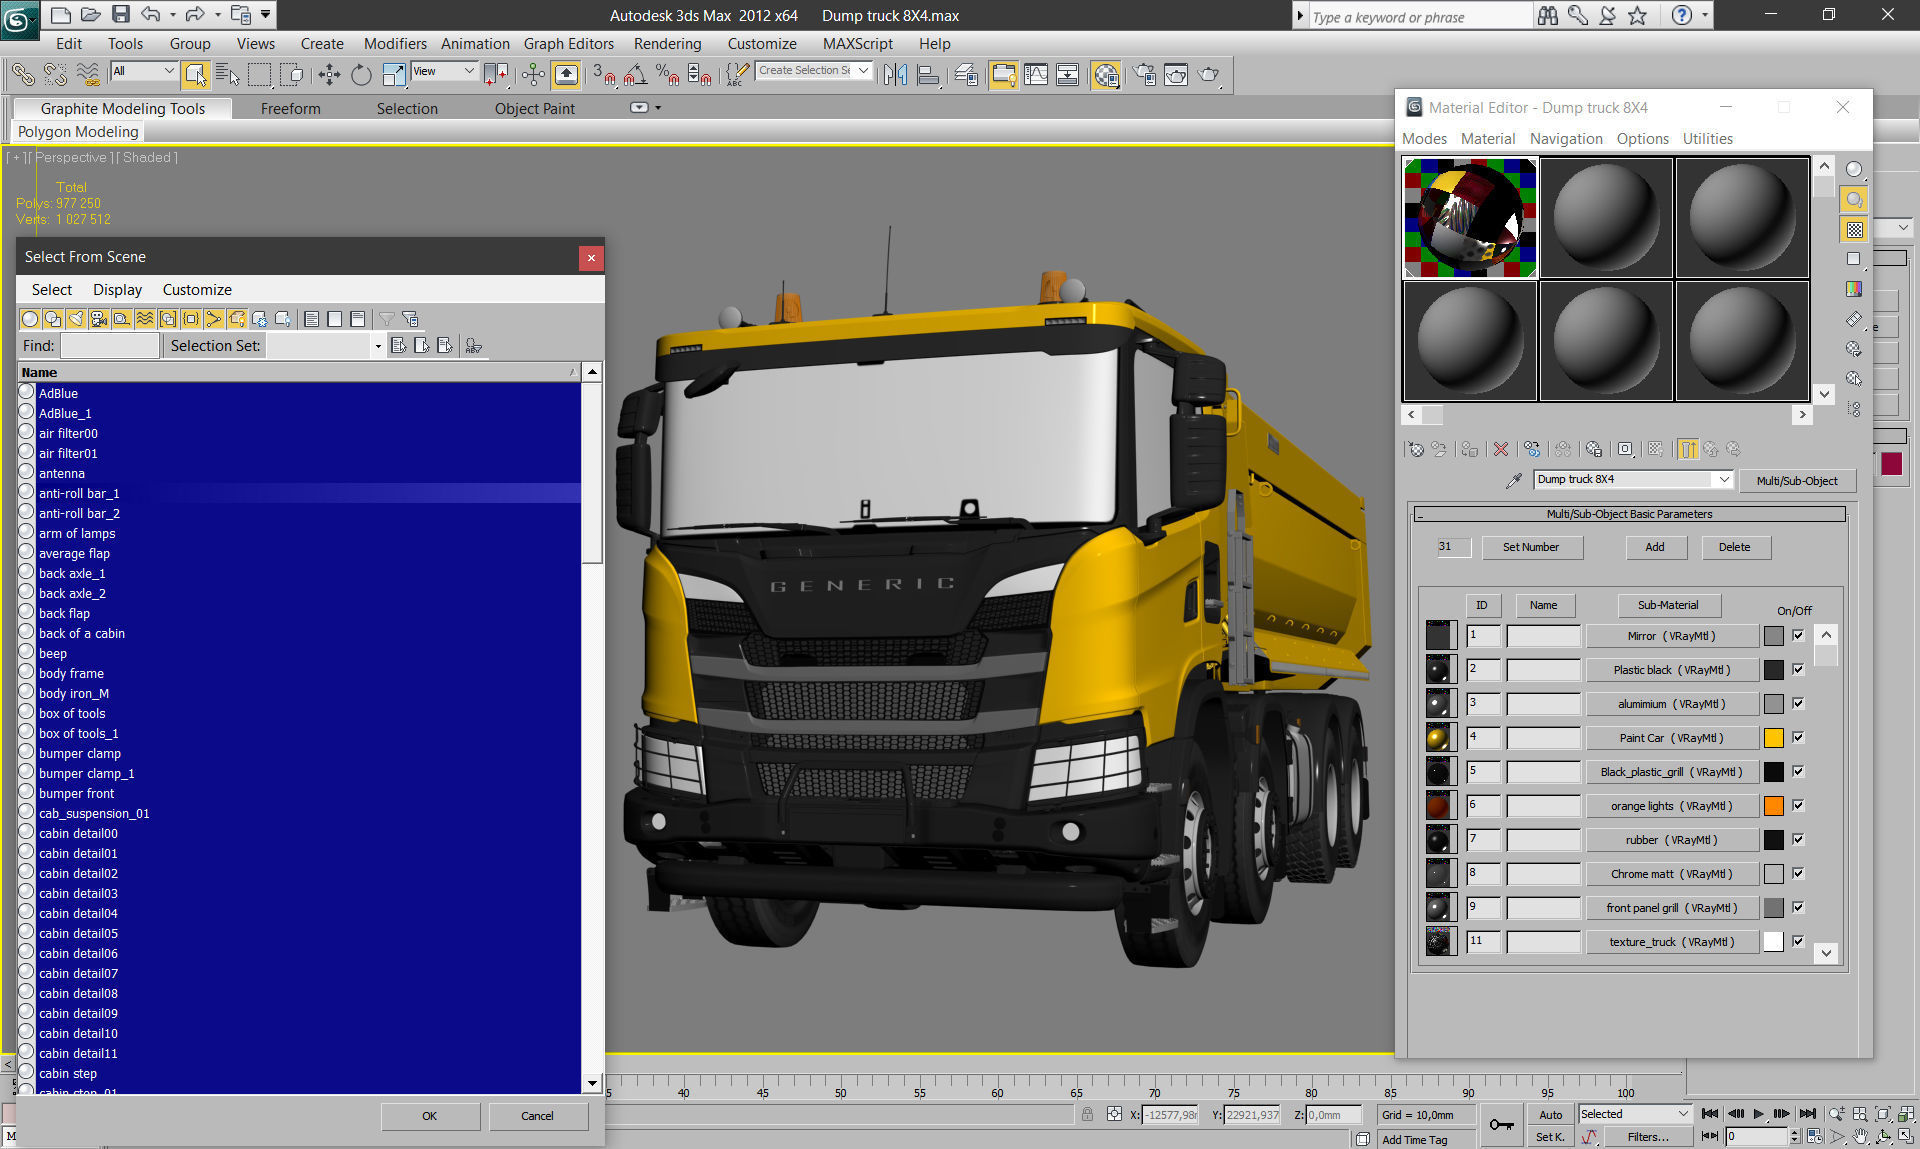Click Cancel in Select From Scene dialog
Viewport: 1920px width, 1149px height.
pos(537,1116)
